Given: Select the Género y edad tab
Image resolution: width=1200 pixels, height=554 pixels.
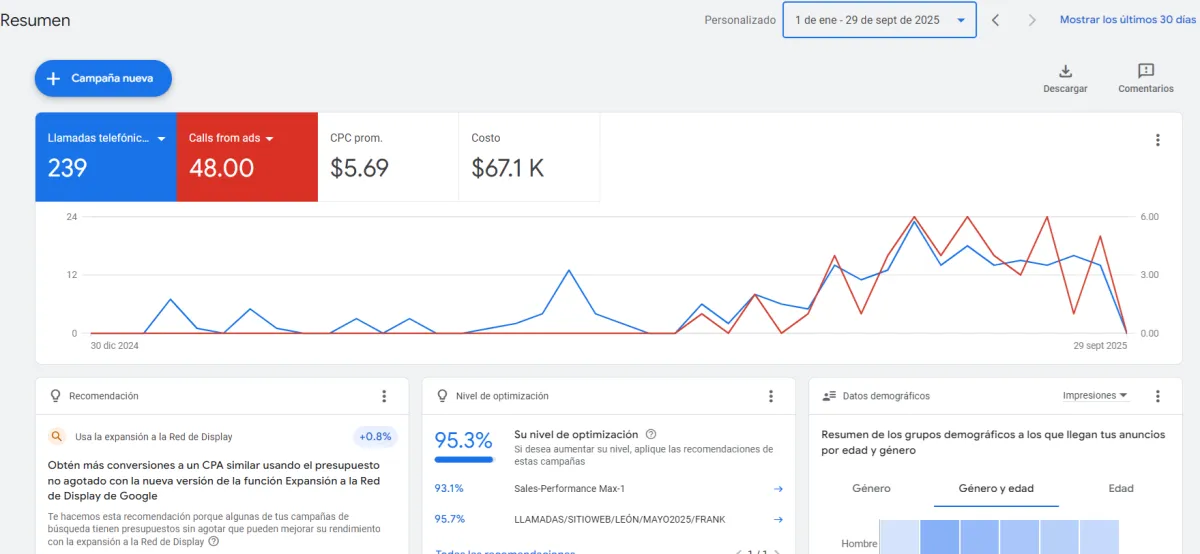Looking at the screenshot, I should (x=996, y=489).
